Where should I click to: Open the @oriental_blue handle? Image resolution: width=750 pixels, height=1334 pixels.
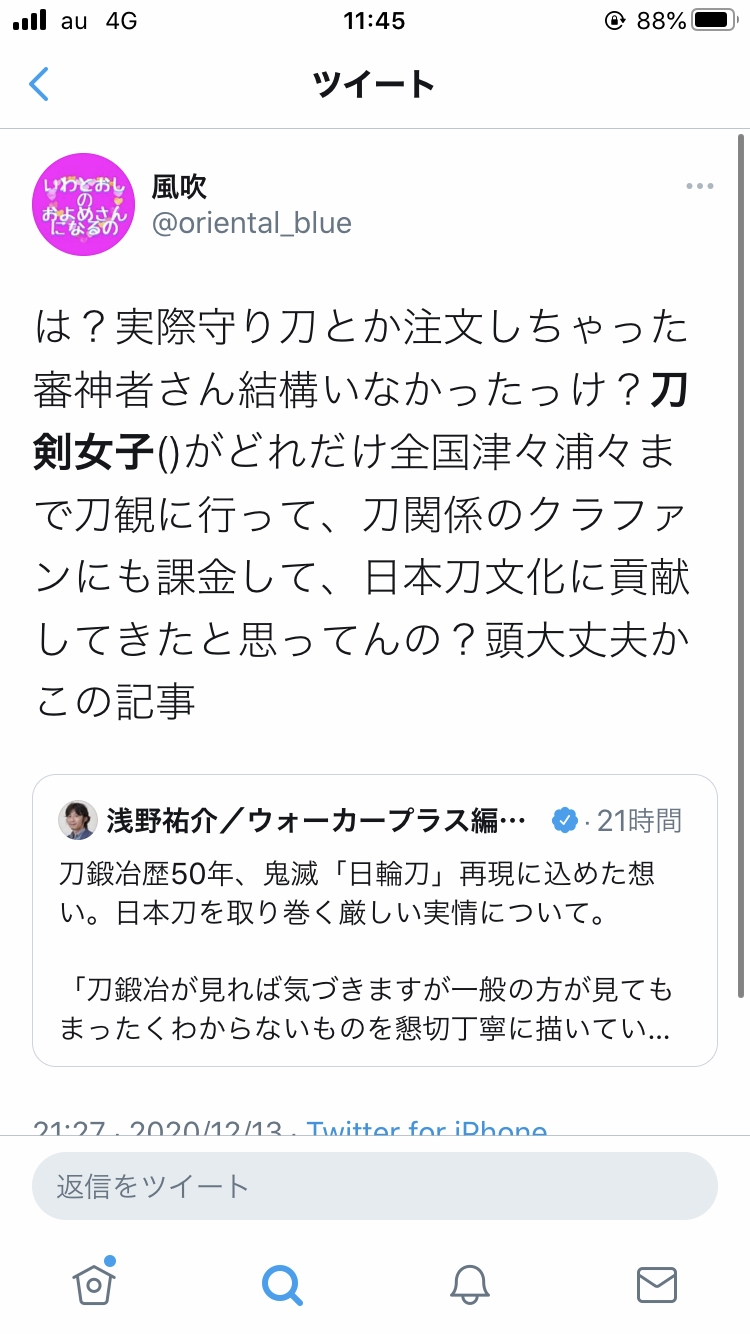(251, 222)
